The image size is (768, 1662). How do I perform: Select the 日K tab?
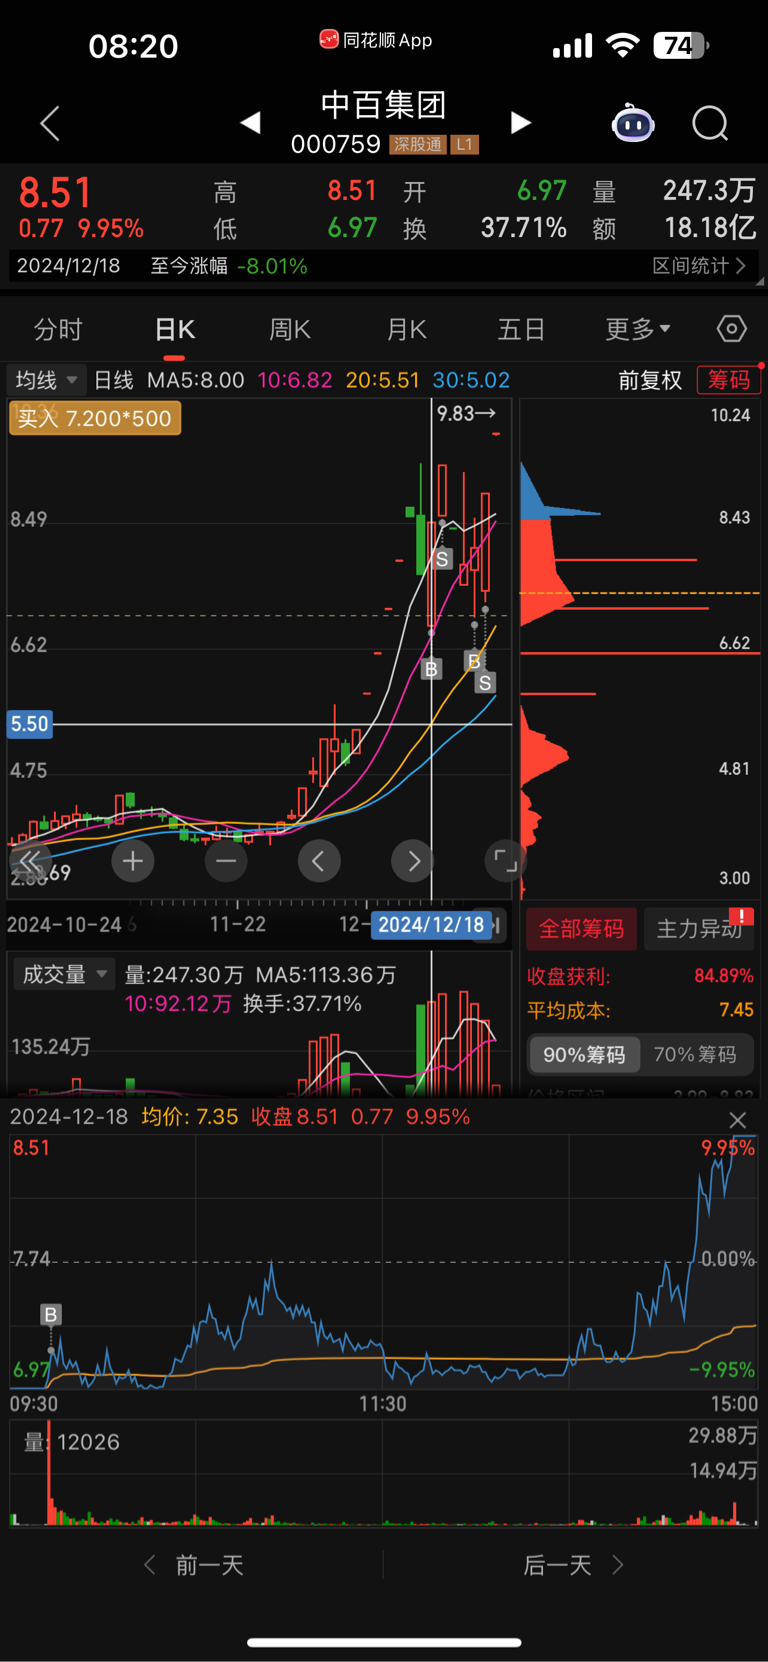pyautogui.click(x=175, y=330)
